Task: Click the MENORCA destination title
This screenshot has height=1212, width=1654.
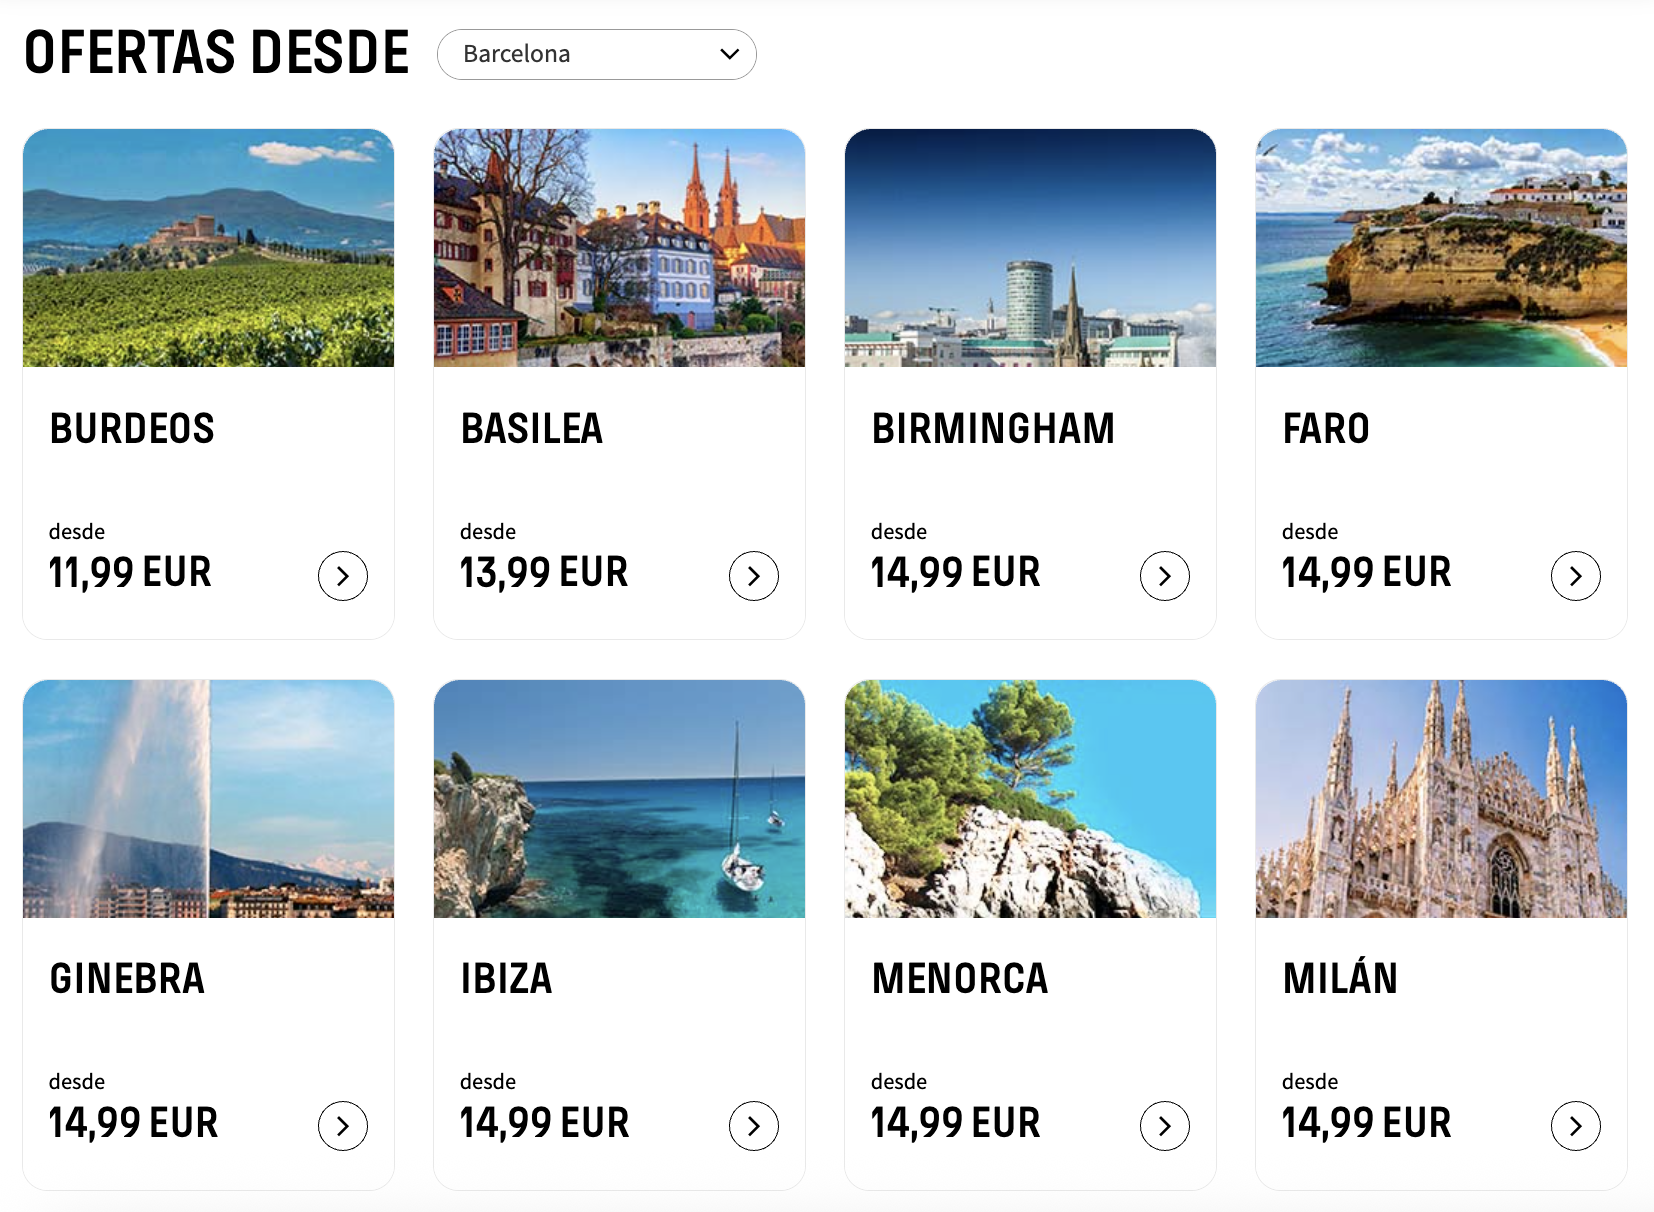Action: click(960, 979)
